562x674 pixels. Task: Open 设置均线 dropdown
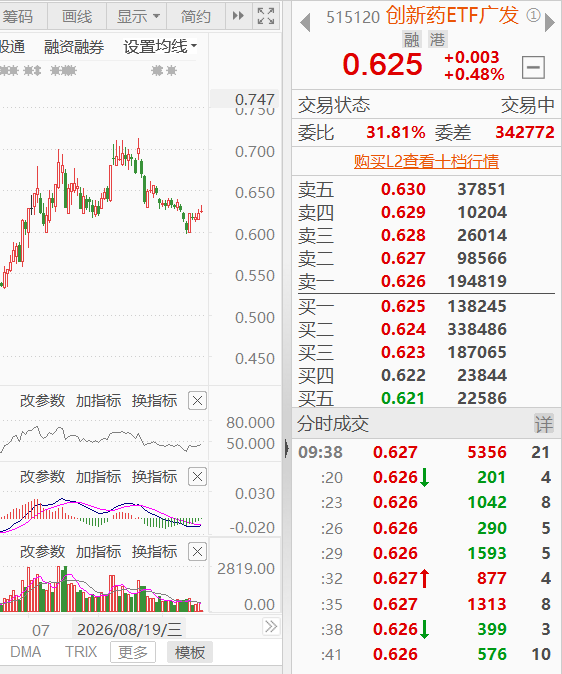[x=160, y=46]
